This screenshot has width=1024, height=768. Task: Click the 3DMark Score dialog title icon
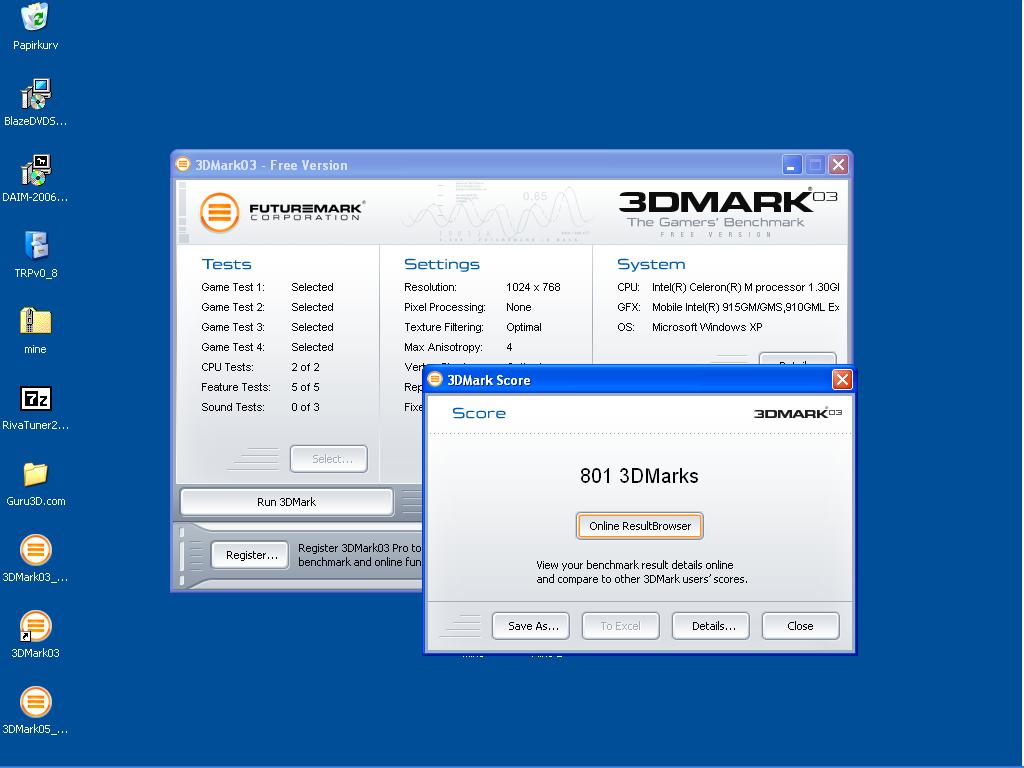pyautogui.click(x=435, y=379)
